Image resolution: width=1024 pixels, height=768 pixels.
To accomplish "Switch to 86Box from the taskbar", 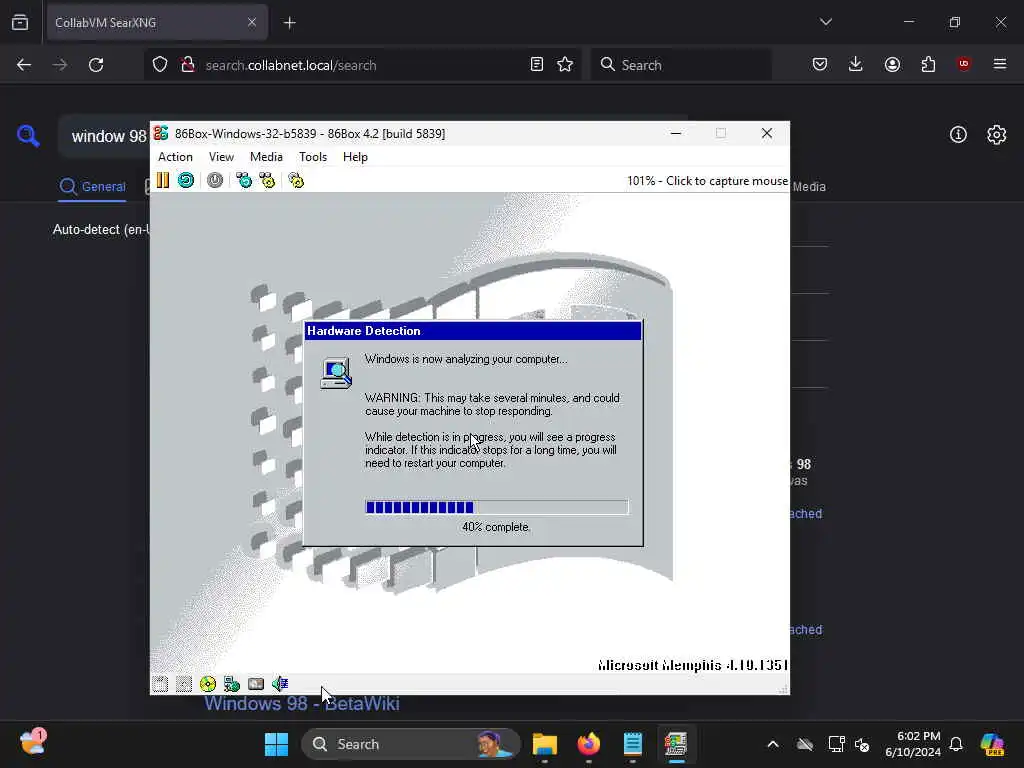I will pyautogui.click(x=677, y=744).
